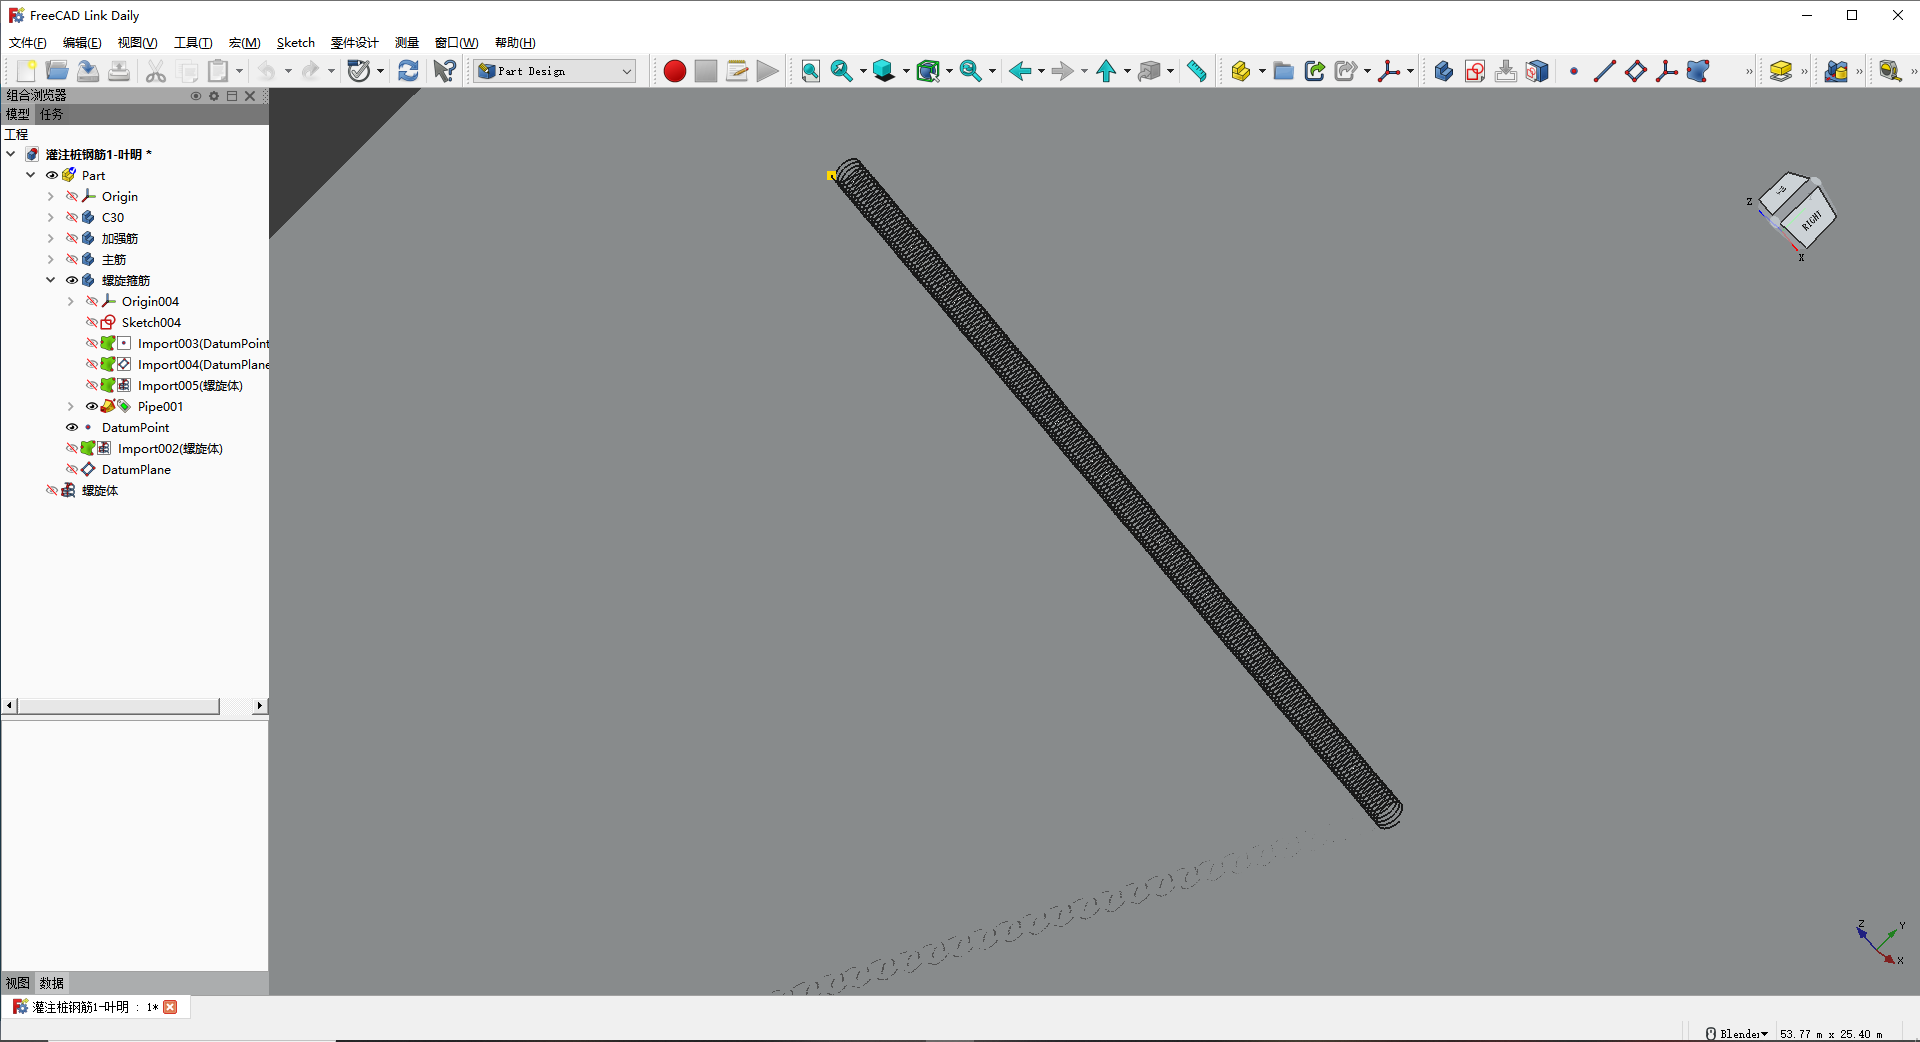The height and width of the screenshot is (1042, 1920).
Task: Open the Sketch menu
Action: 295,43
